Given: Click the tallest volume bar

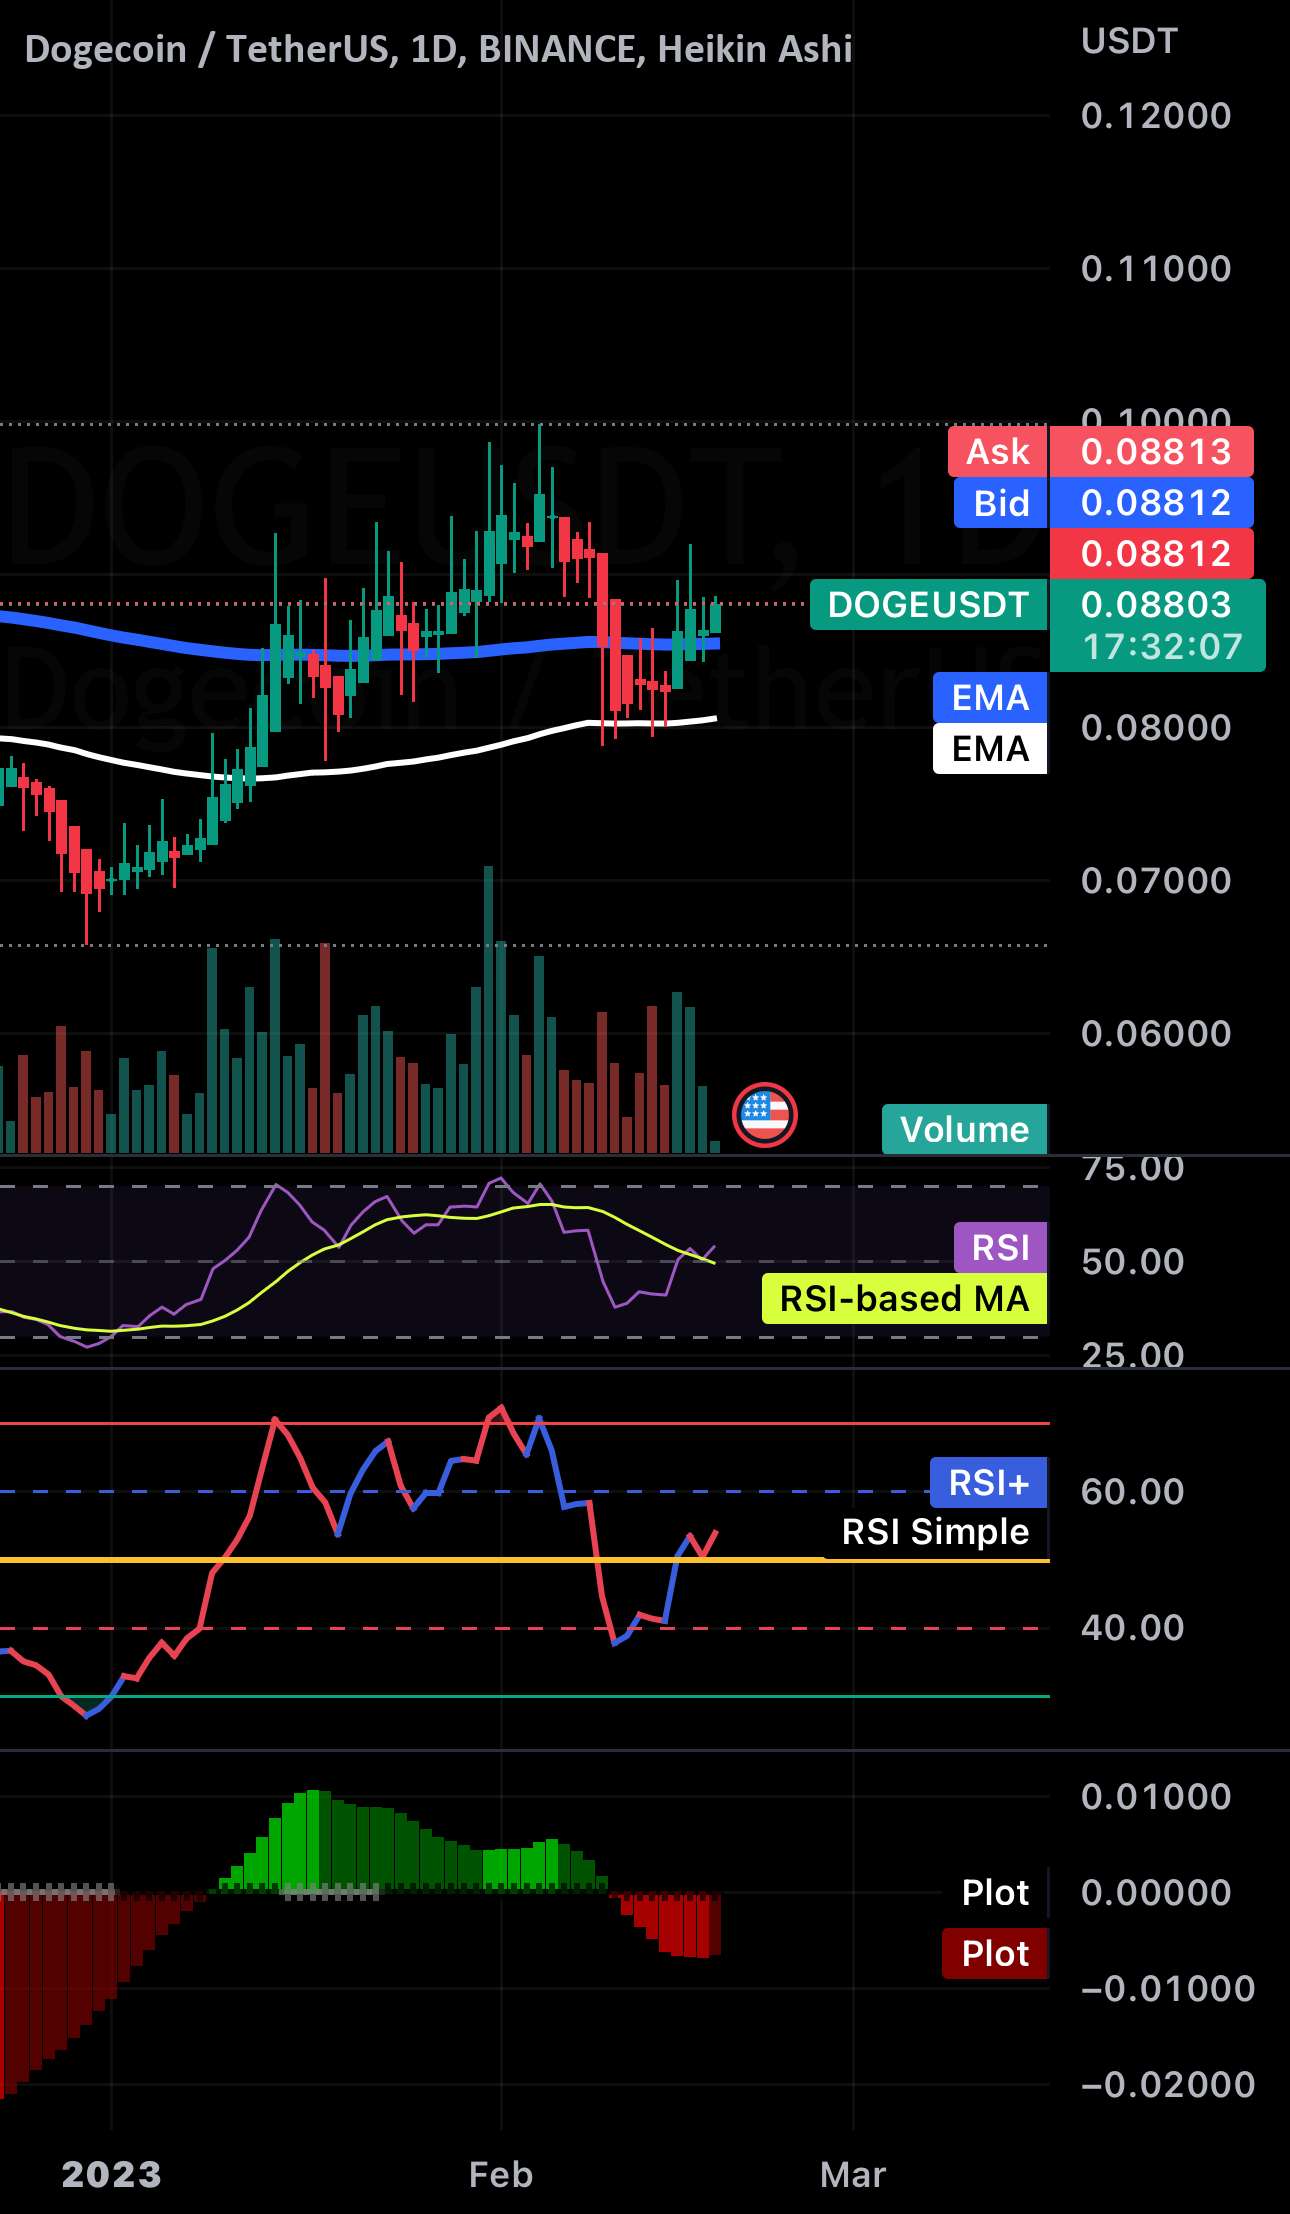Looking at the screenshot, I should pyautogui.click(x=488, y=1010).
